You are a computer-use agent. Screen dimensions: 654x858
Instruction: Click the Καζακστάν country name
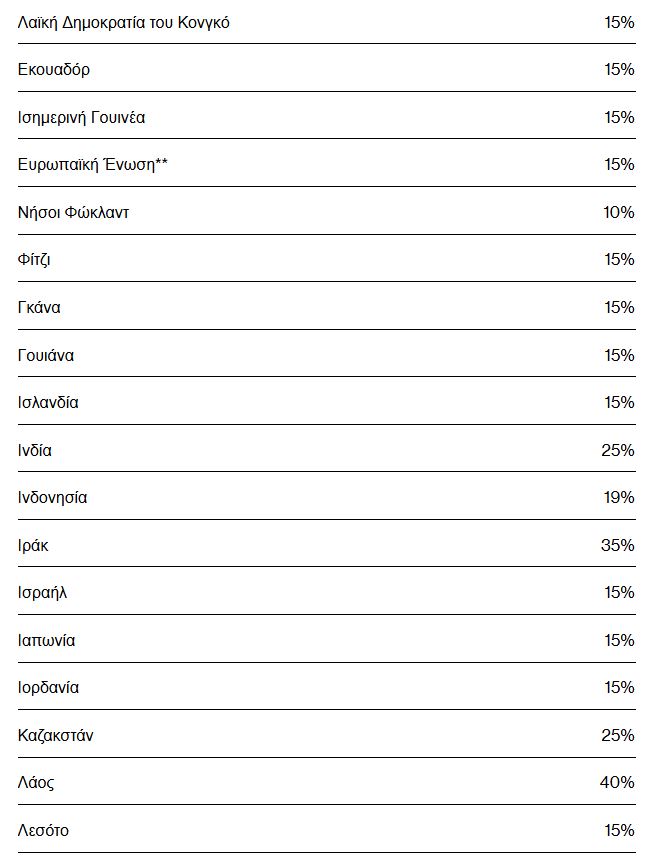(55, 735)
